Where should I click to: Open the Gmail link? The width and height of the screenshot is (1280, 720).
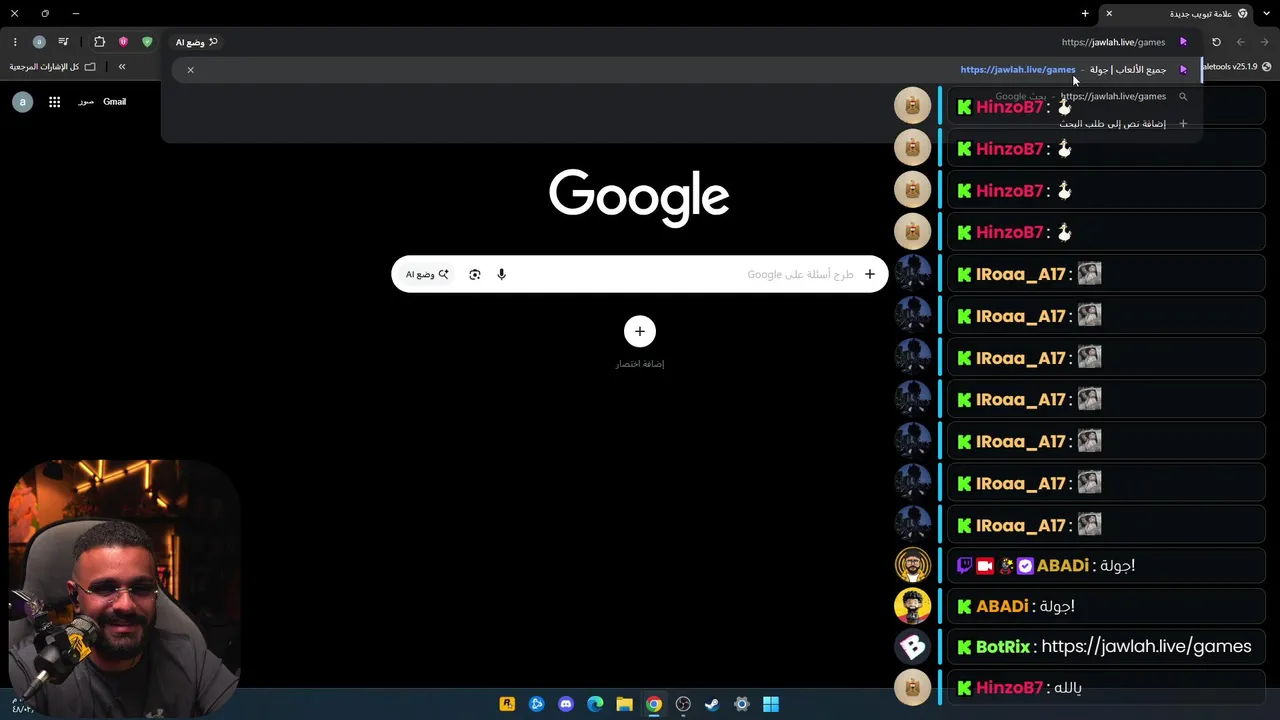pos(114,102)
